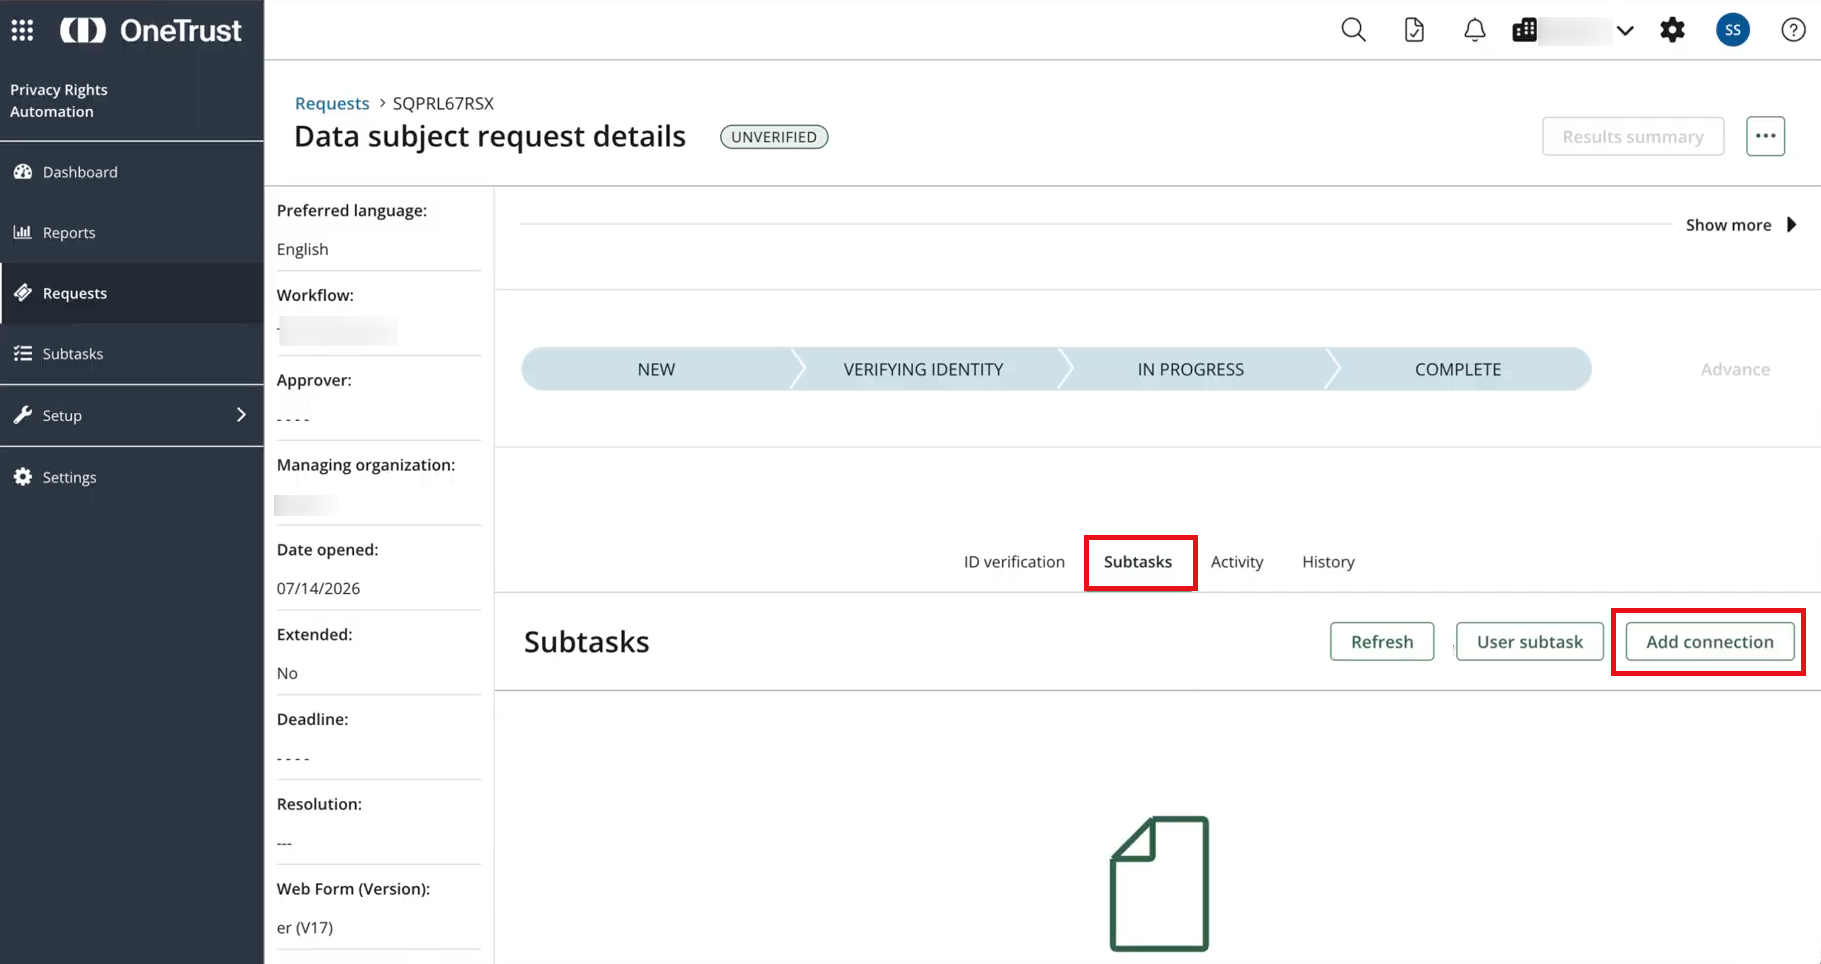Open the app launcher grid icon
This screenshot has height=964, width=1821.
click(22, 30)
